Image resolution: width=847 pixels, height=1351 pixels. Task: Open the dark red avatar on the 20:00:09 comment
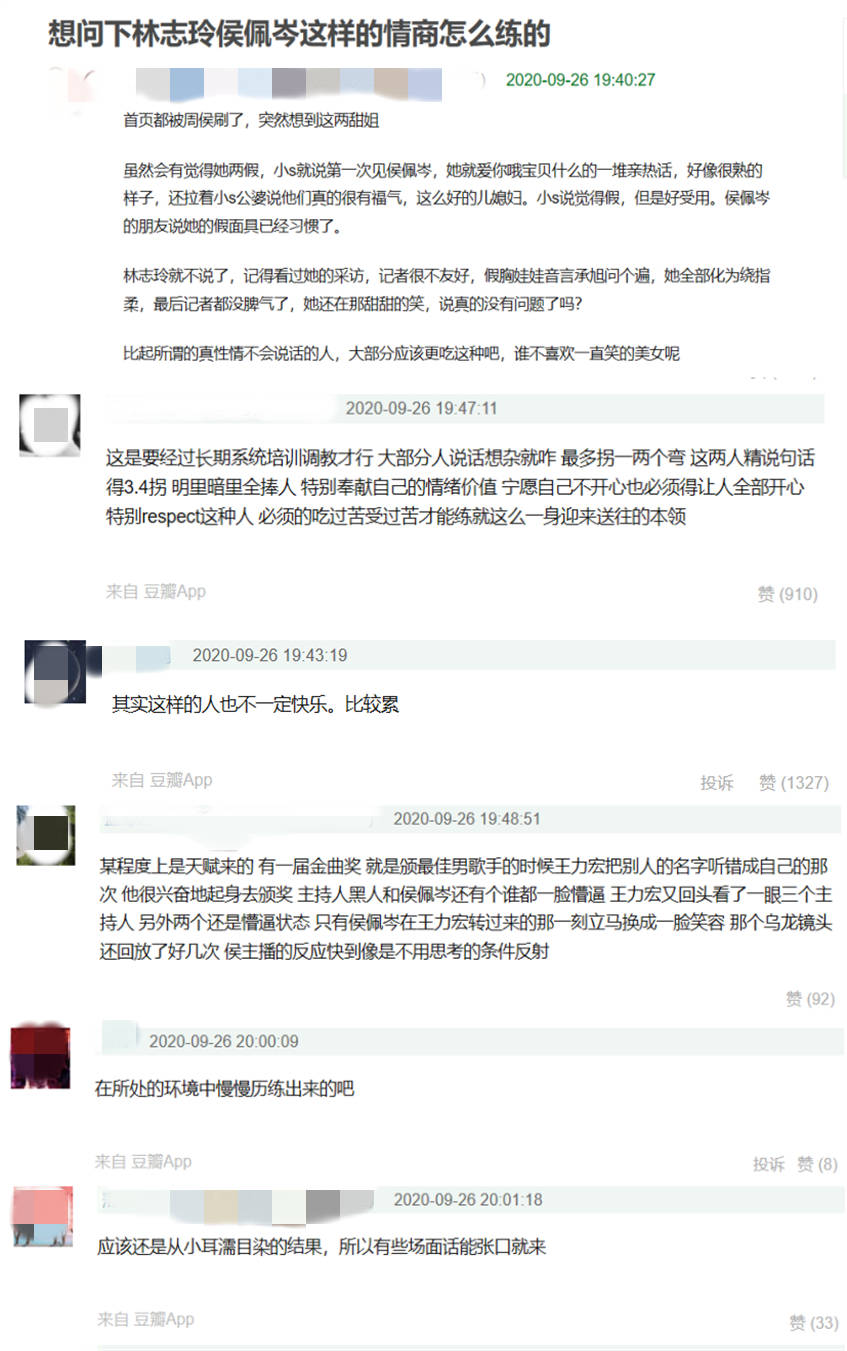point(40,1057)
